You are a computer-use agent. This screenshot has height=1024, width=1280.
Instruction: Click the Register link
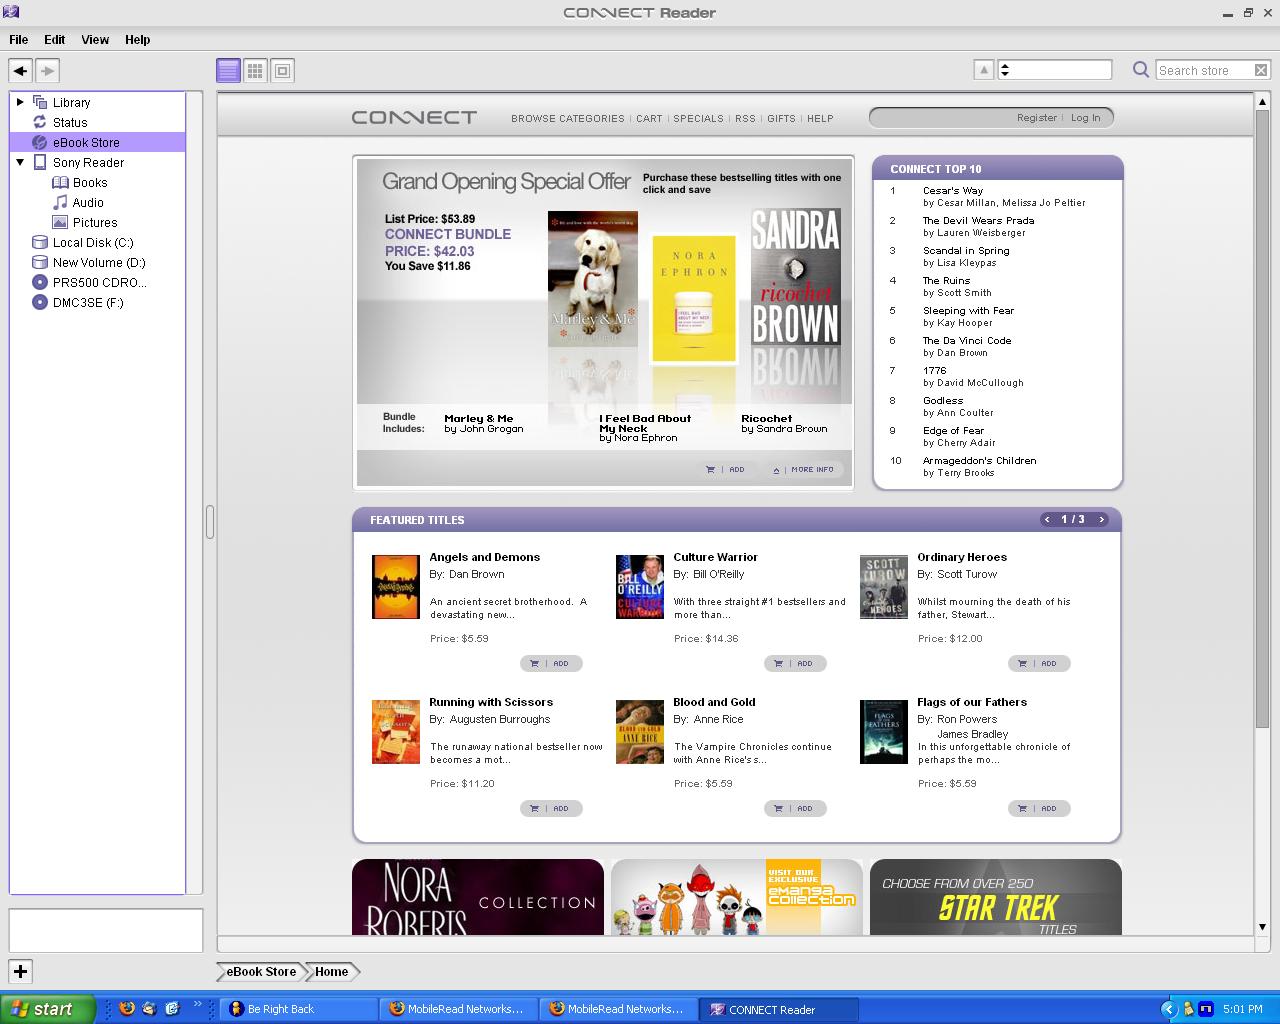pos(1037,117)
